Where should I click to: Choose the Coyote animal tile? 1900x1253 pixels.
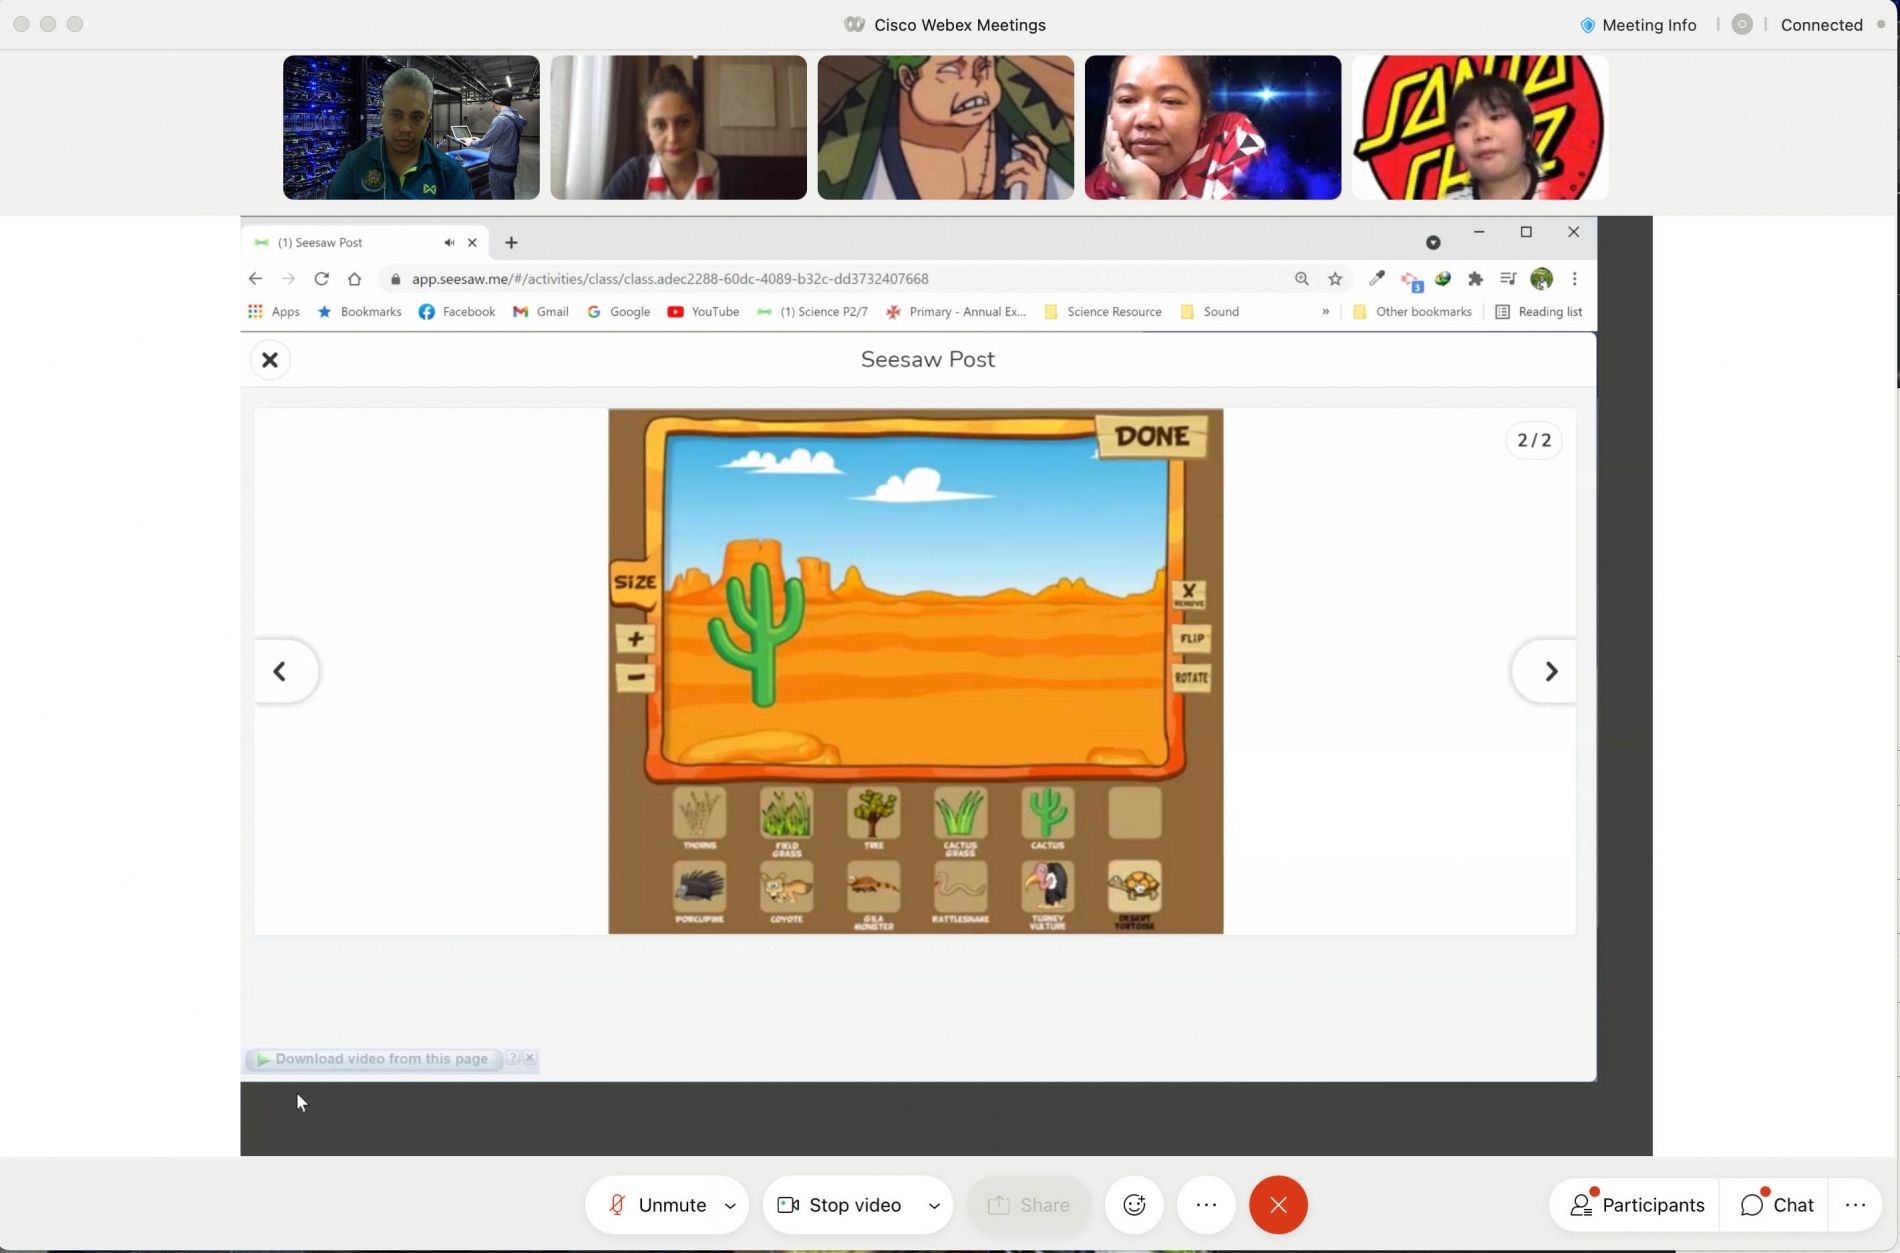pos(786,886)
